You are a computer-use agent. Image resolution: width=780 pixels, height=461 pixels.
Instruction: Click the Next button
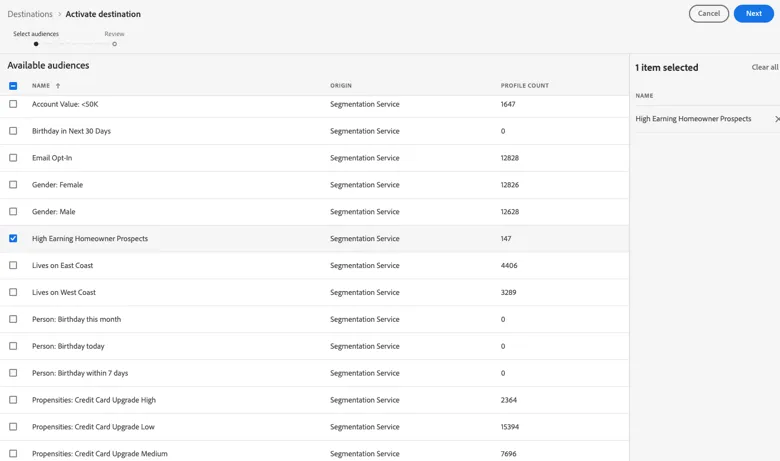point(753,14)
